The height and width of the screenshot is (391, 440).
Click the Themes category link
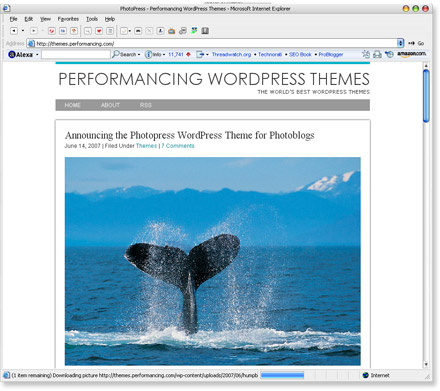[x=146, y=146]
